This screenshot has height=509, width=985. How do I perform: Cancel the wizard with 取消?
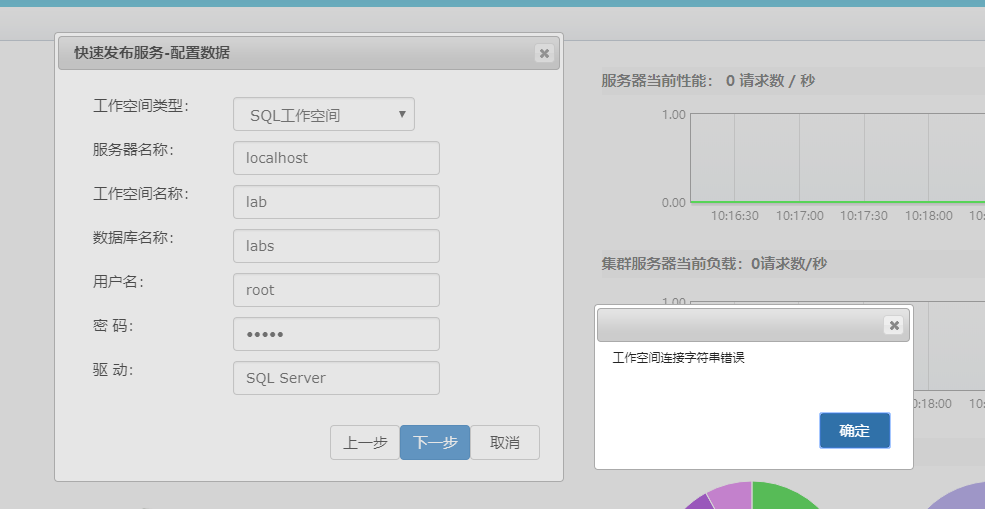click(x=504, y=442)
